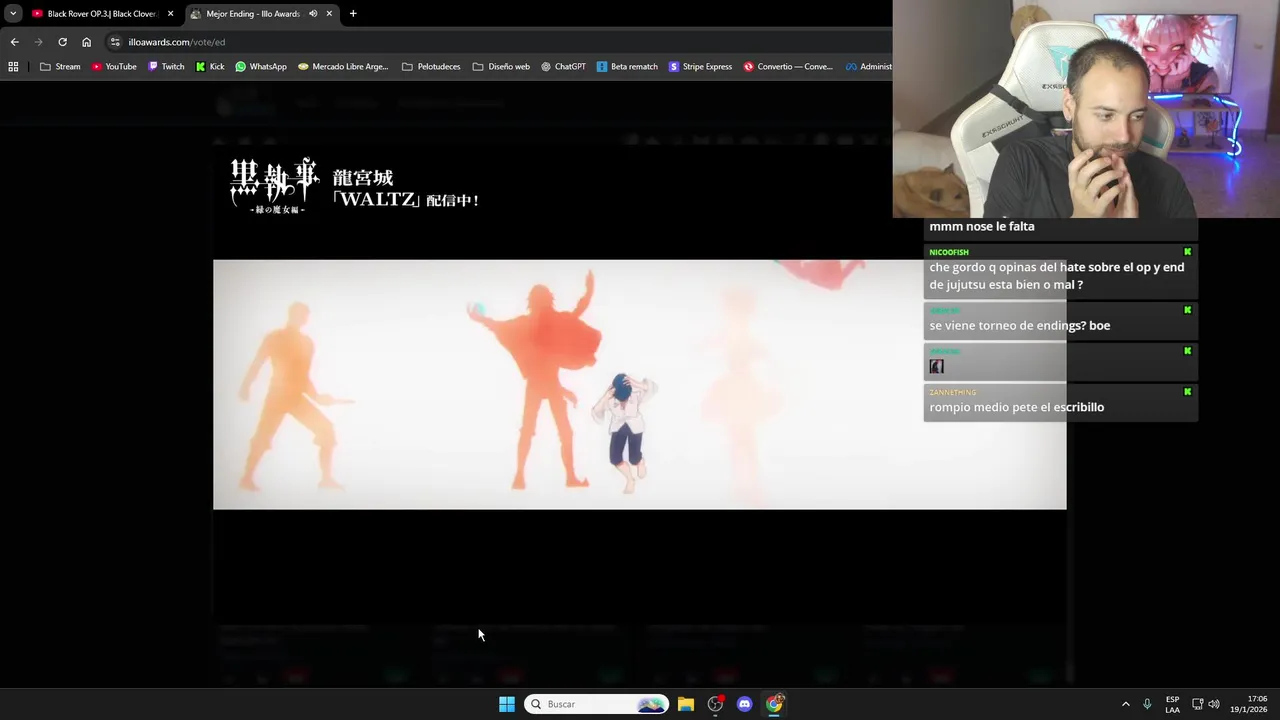Open the Windows Start menu

click(x=507, y=704)
